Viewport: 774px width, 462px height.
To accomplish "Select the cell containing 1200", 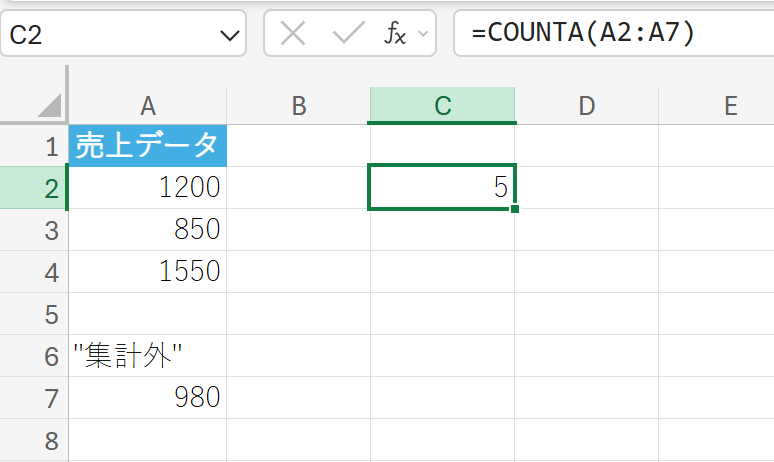I will (x=148, y=188).
